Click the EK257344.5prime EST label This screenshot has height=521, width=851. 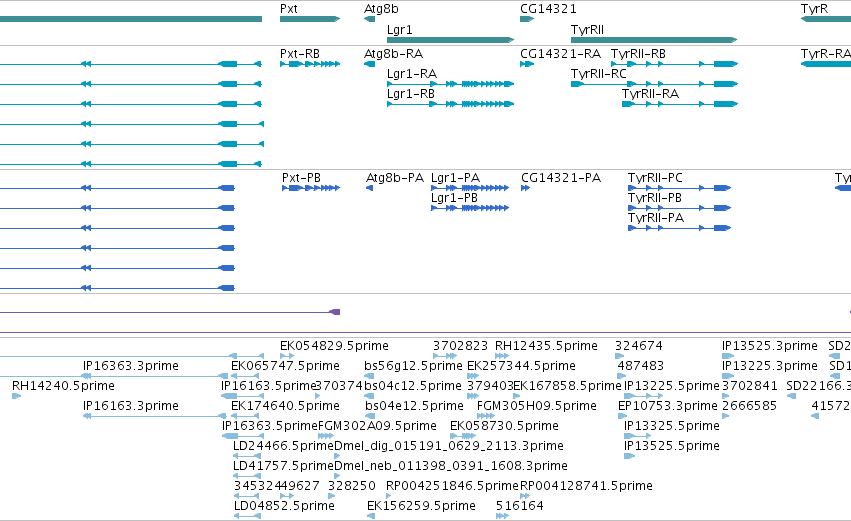(x=521, y=366)
